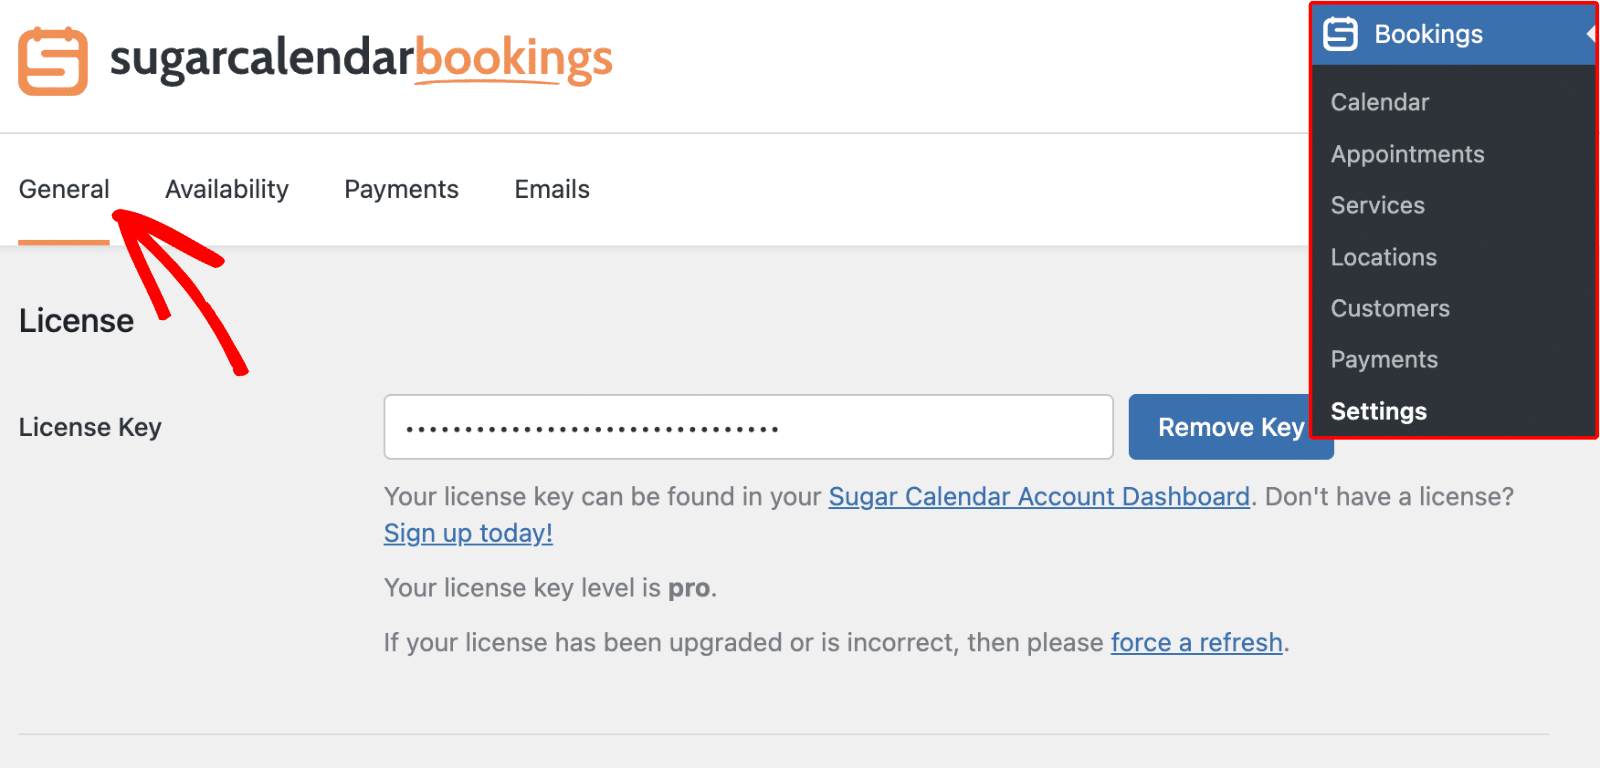Click the Sign up today link
The width and height of the screenshot is (1600, 768).
[x=467, y=533]
